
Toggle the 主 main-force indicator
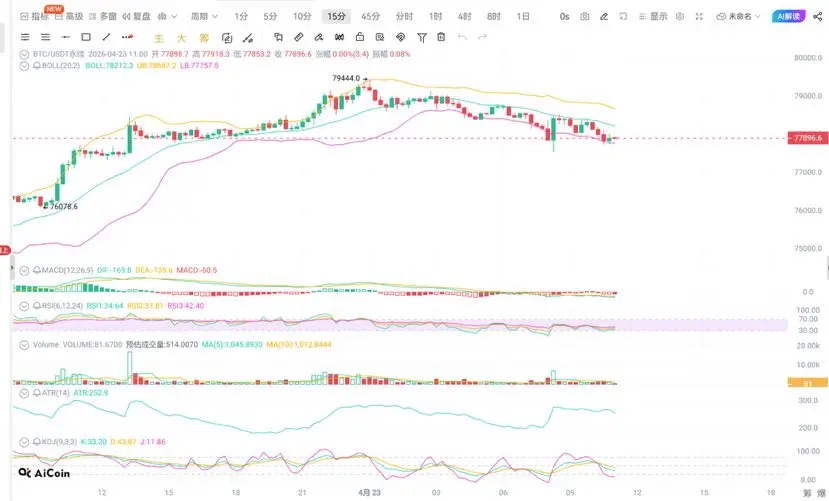[x=159, y=38]
